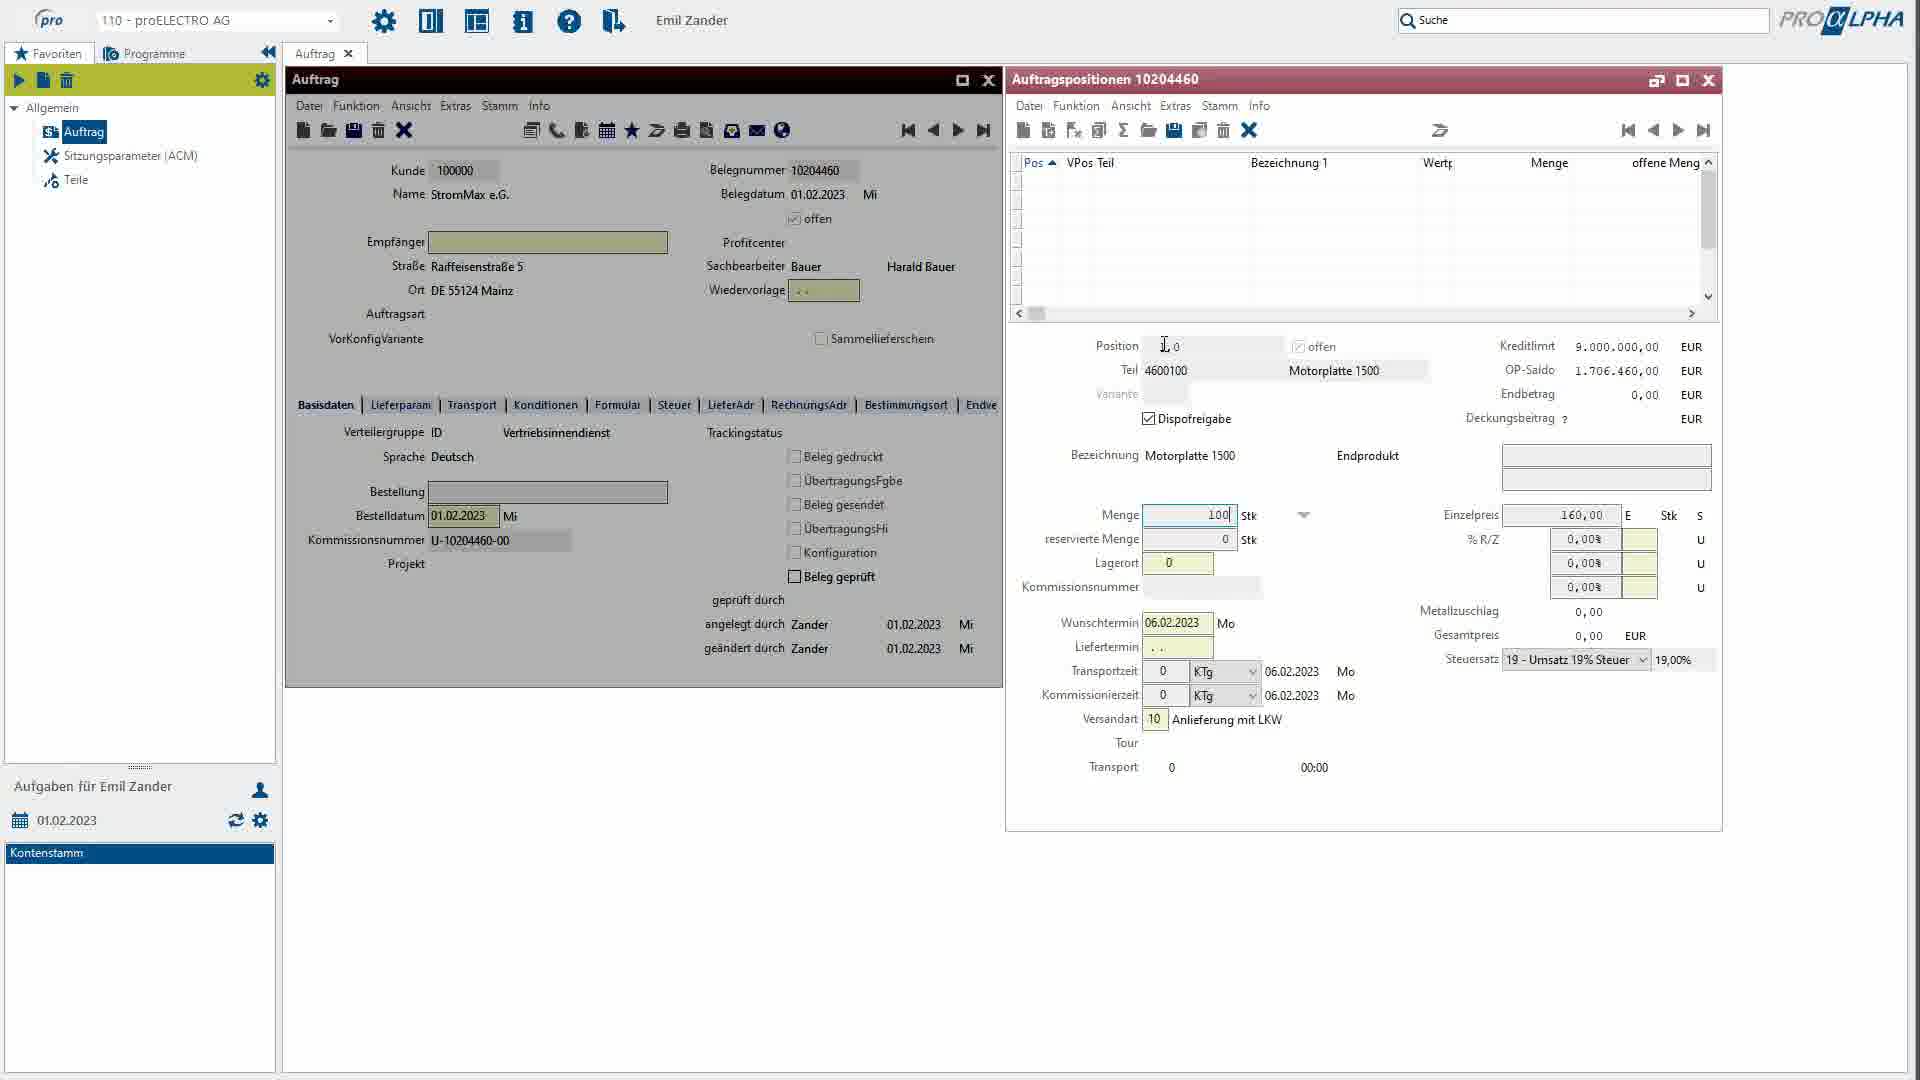
Task: Go to next record in Auftrag window
Action: [x=958, y=130]
